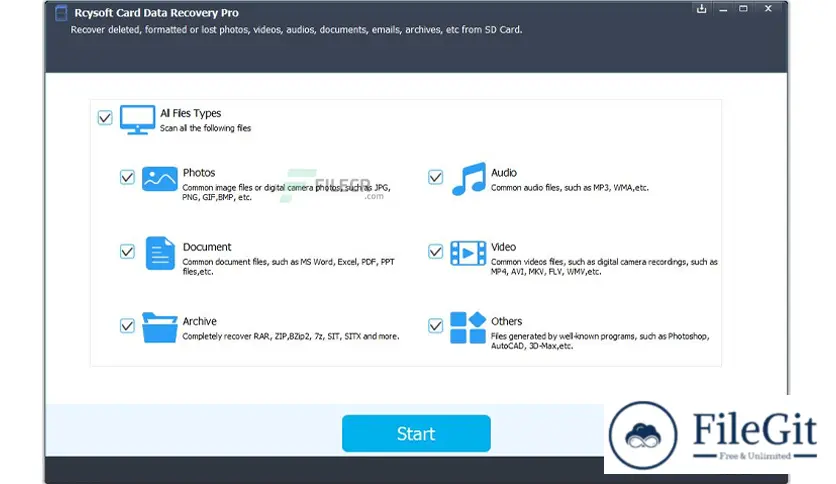The image size is (836, 484).
Task: Click the Video film strip icon
Action: (x=468, y=253)
